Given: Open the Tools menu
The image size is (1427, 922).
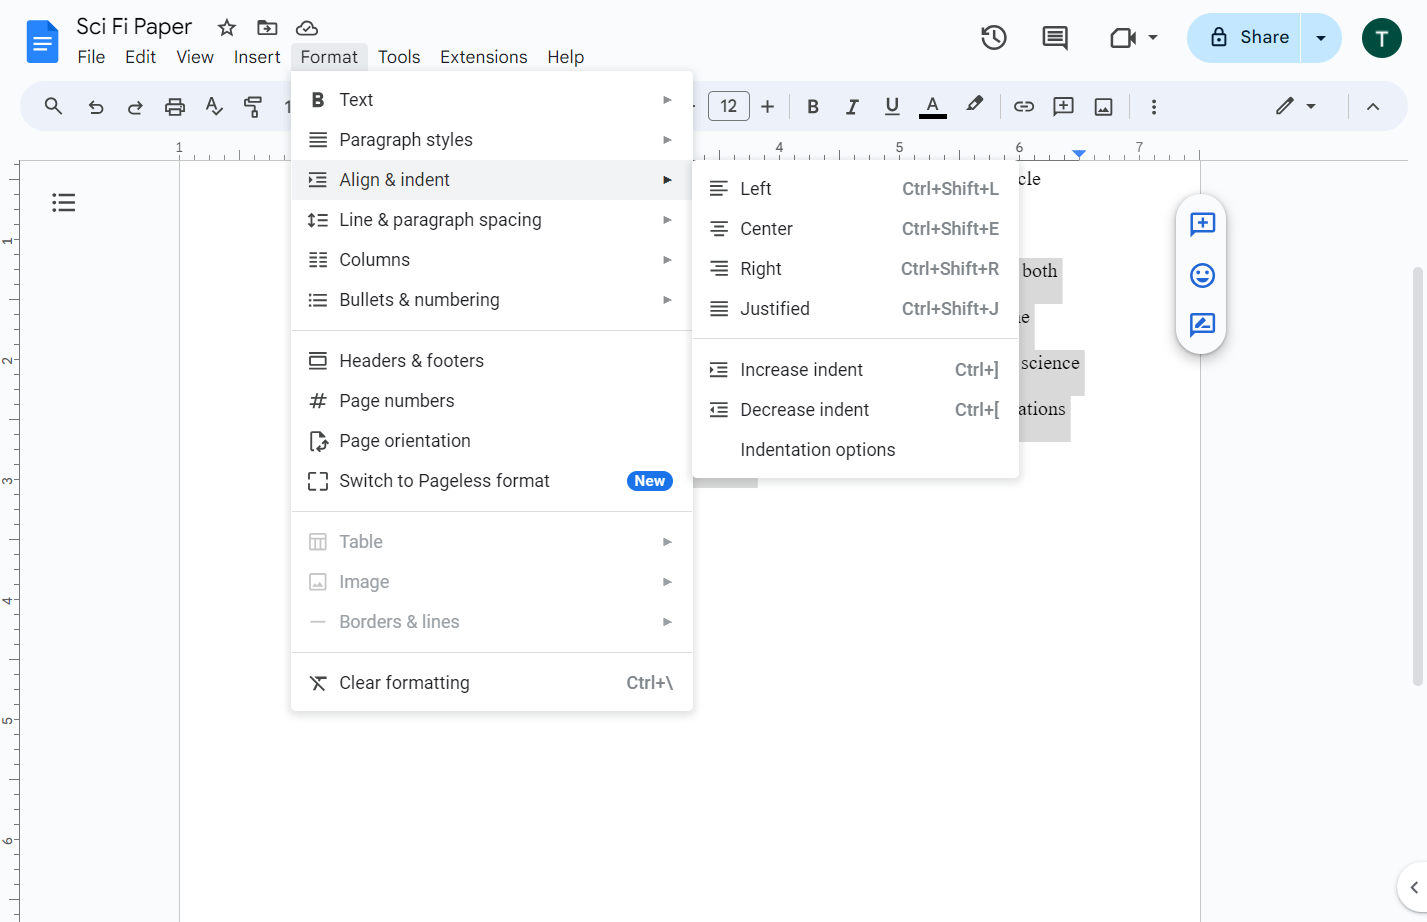Looking at the screenshot, I should click(x=399, y=57).
